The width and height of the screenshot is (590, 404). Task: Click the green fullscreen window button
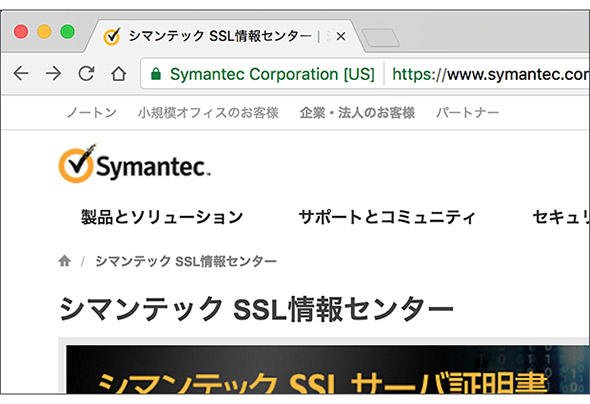tap(68, 32)
